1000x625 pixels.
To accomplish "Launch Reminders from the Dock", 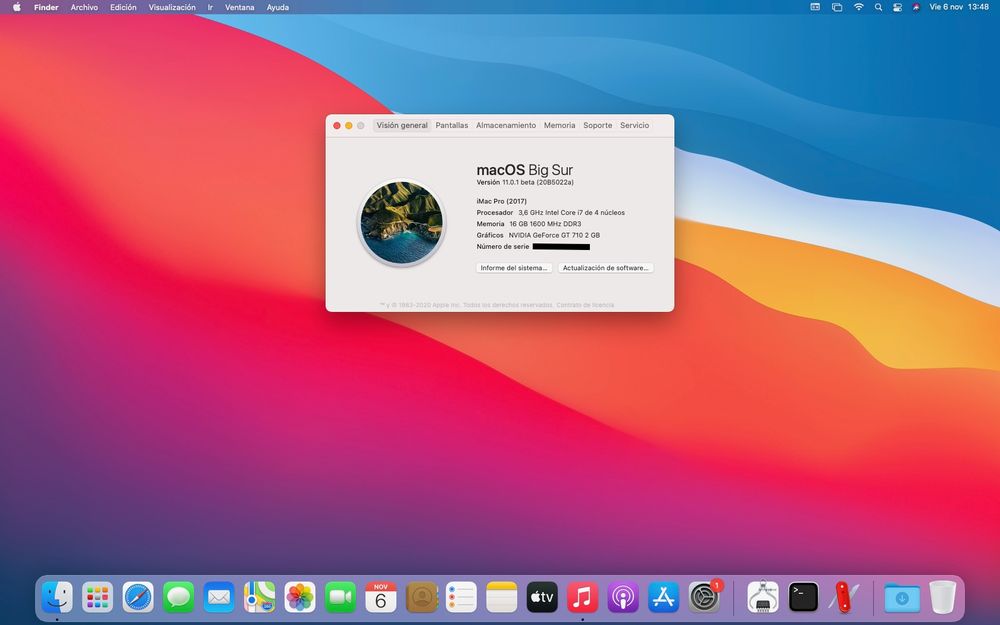I will click(x=462, y=598).
